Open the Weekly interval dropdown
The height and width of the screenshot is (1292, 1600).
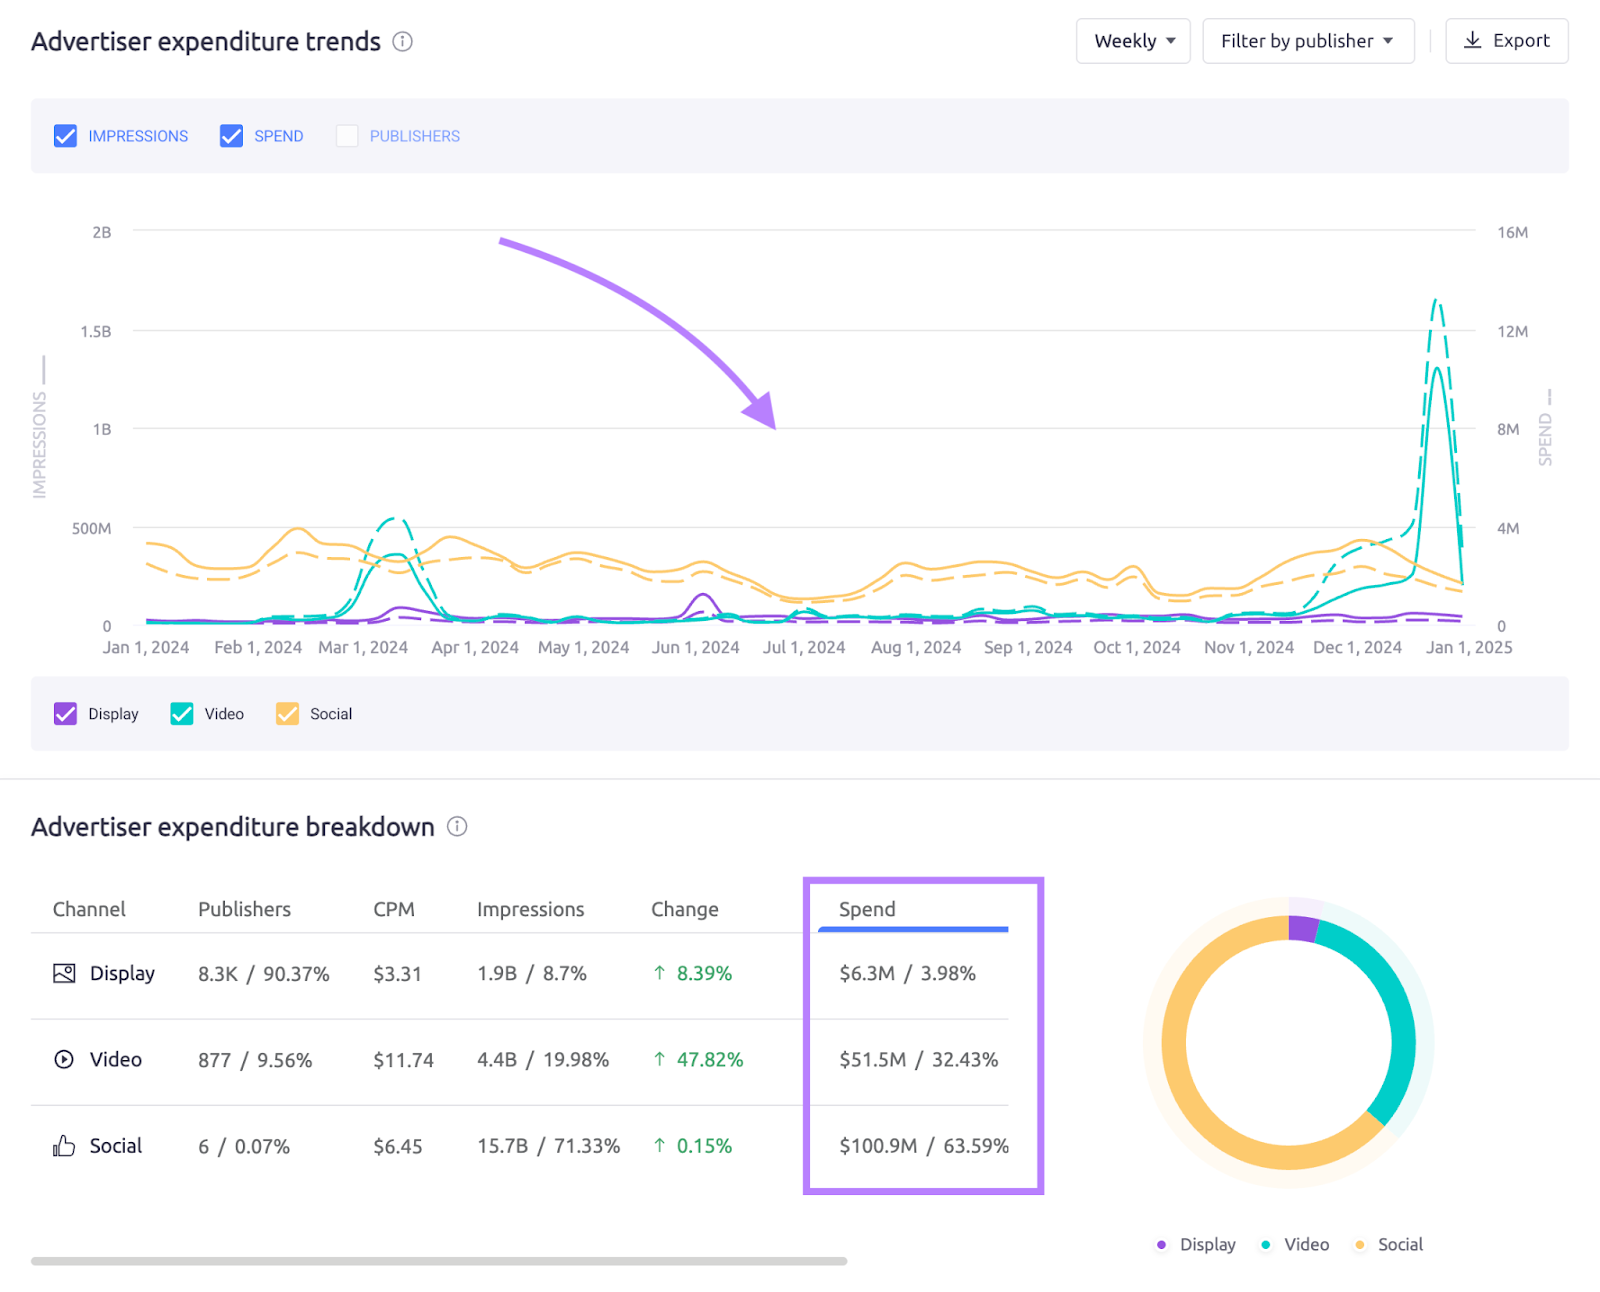(1133, 40)
